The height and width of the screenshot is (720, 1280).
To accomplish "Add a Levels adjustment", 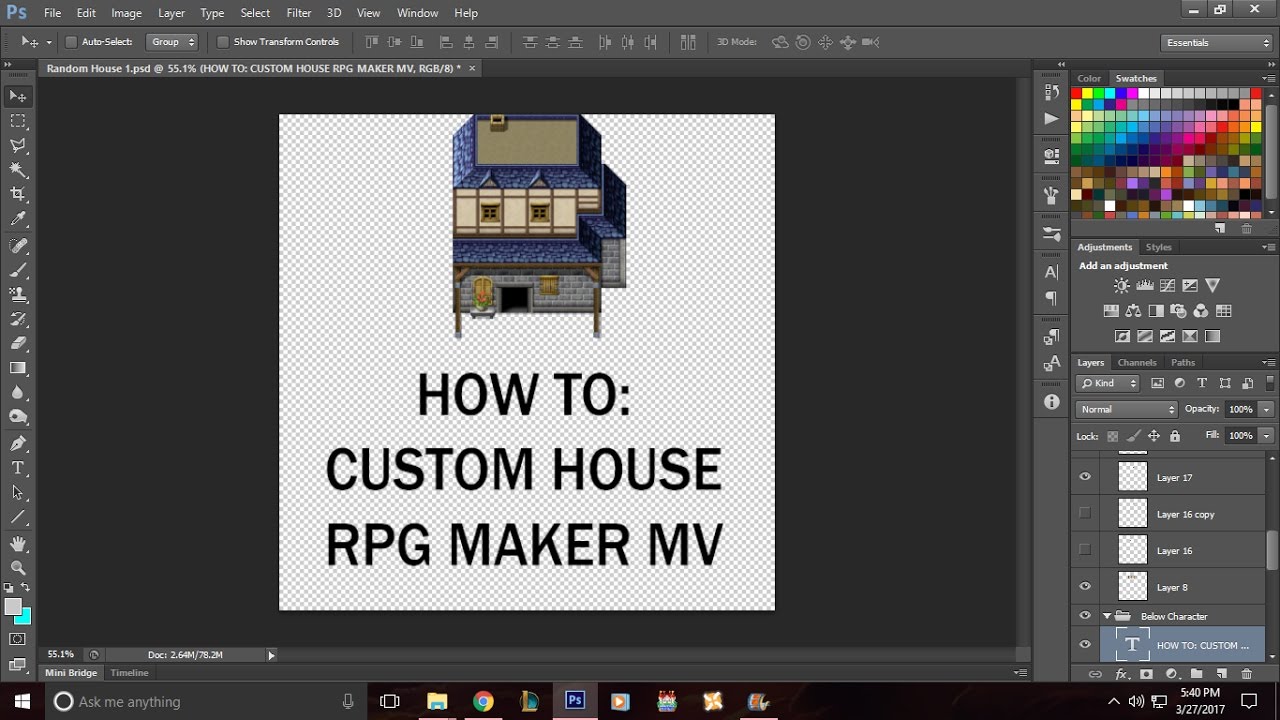I will pos(1145,286).
